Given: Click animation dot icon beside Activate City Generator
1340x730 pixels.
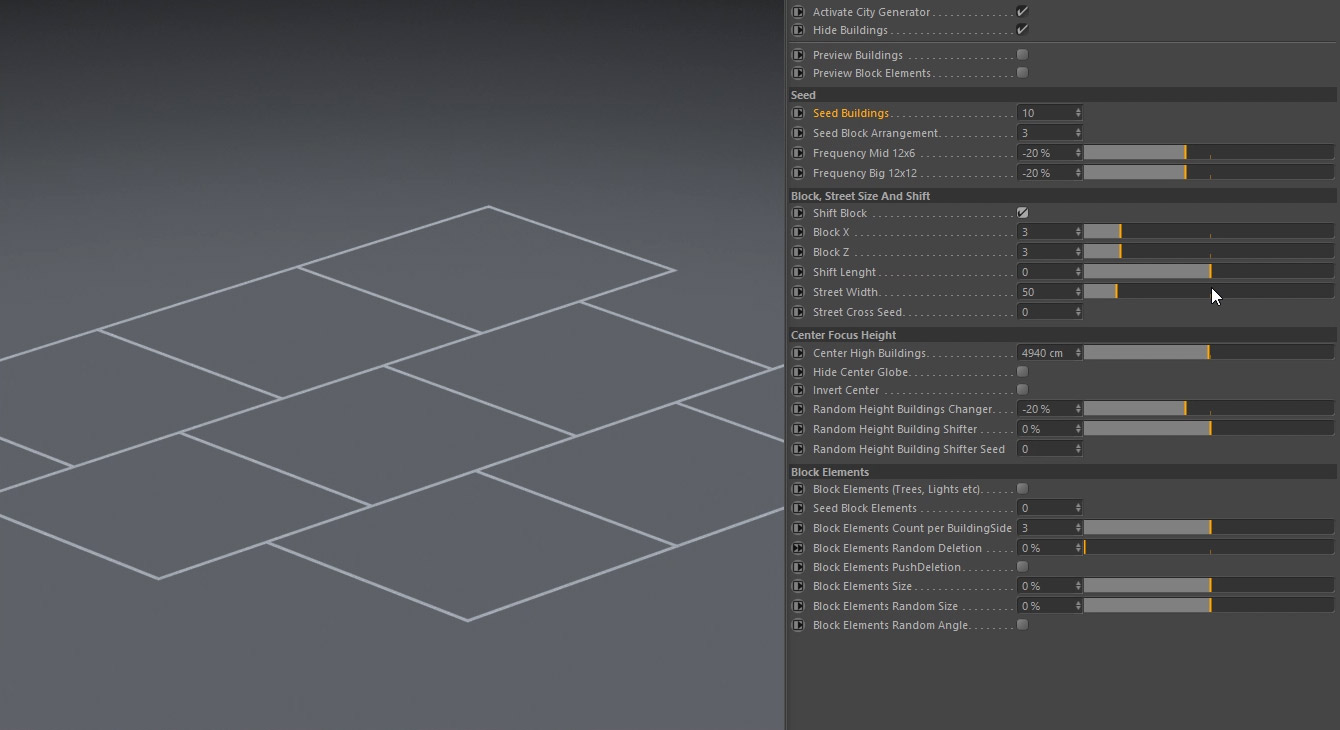Looking at the screenshot, I should point(798,12).
